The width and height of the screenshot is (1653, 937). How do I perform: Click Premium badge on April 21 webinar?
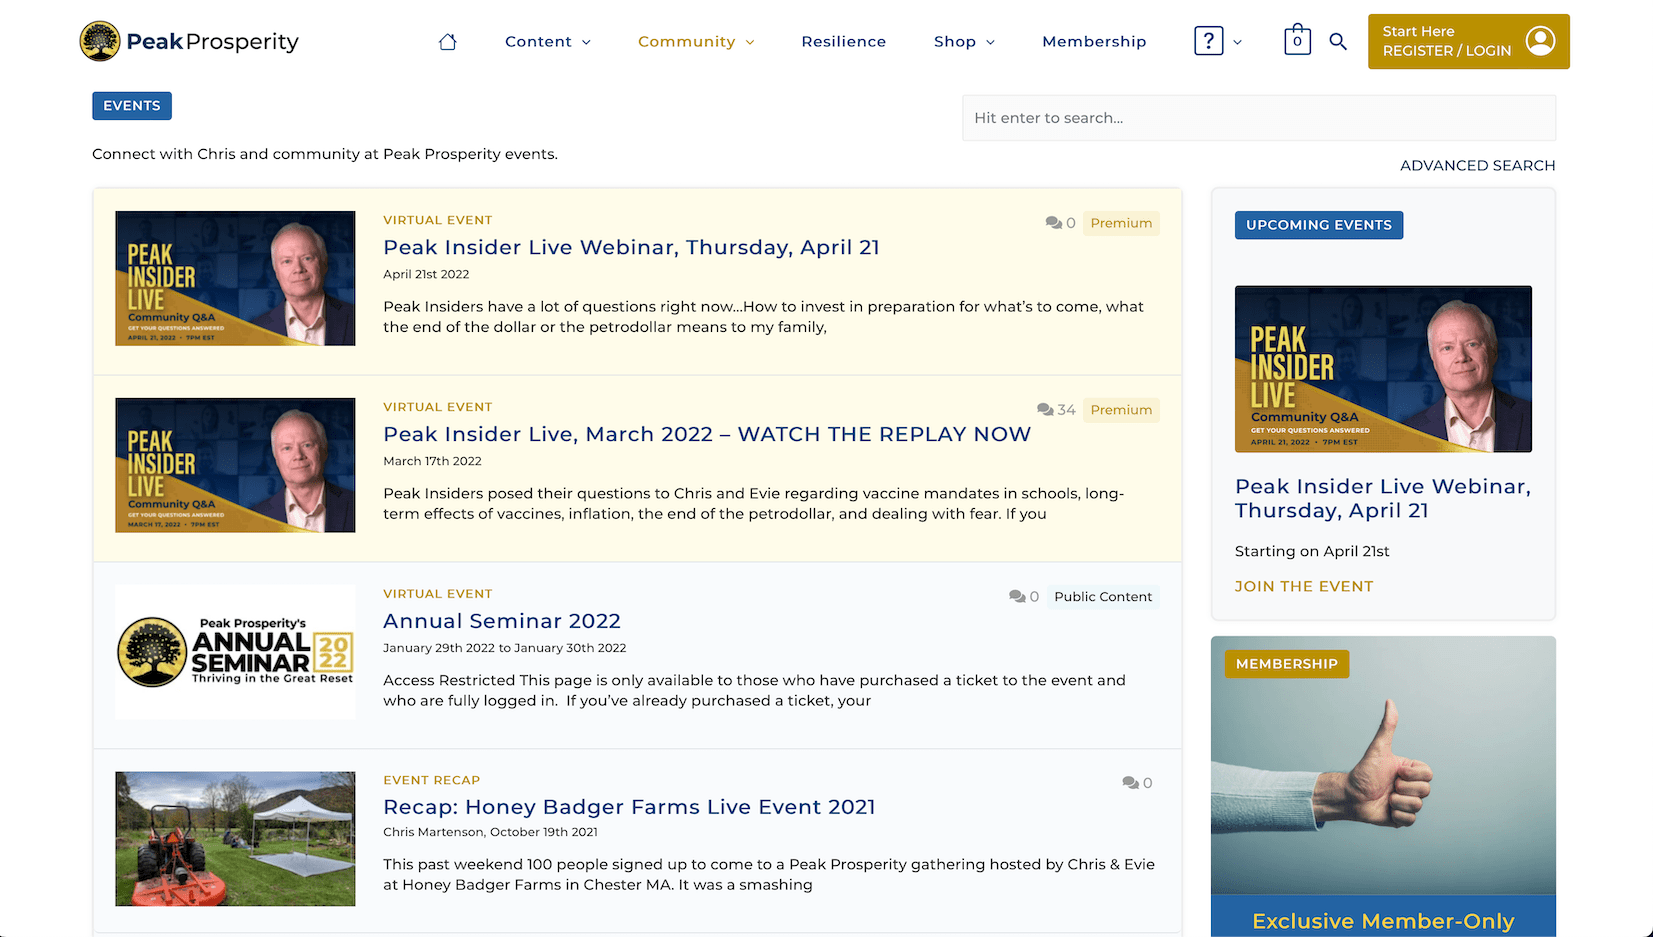tap(1121, 223)
